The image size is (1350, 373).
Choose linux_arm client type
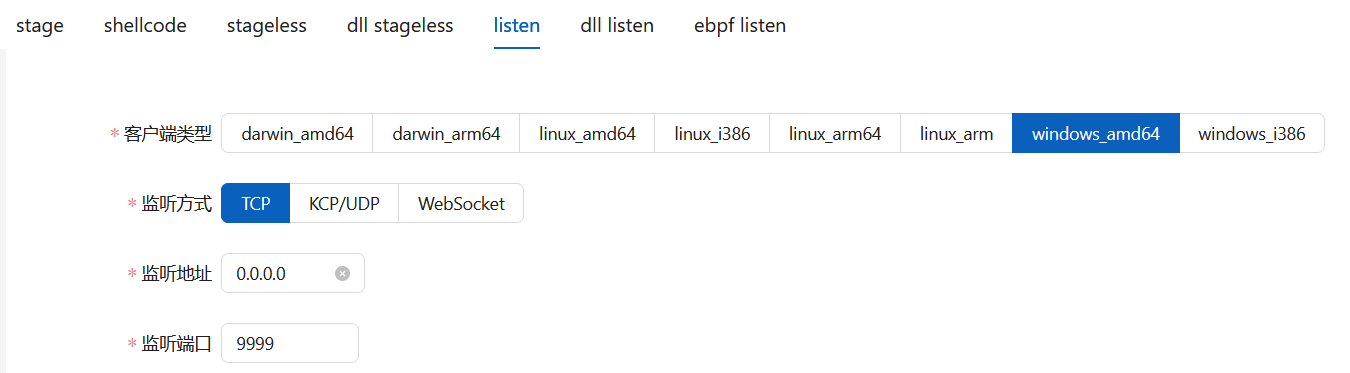(956, 133)
